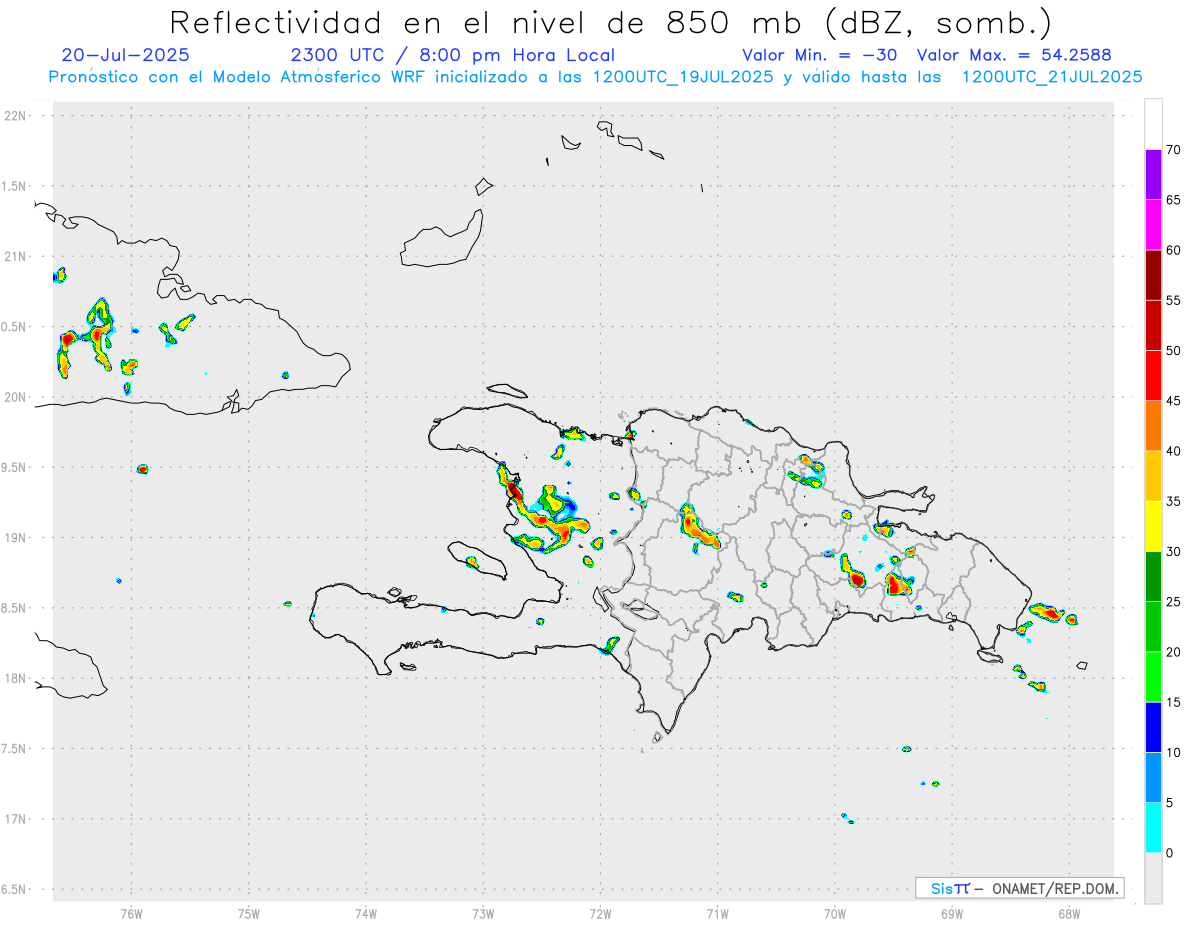Click the '30' value on the color scale

1173,552
